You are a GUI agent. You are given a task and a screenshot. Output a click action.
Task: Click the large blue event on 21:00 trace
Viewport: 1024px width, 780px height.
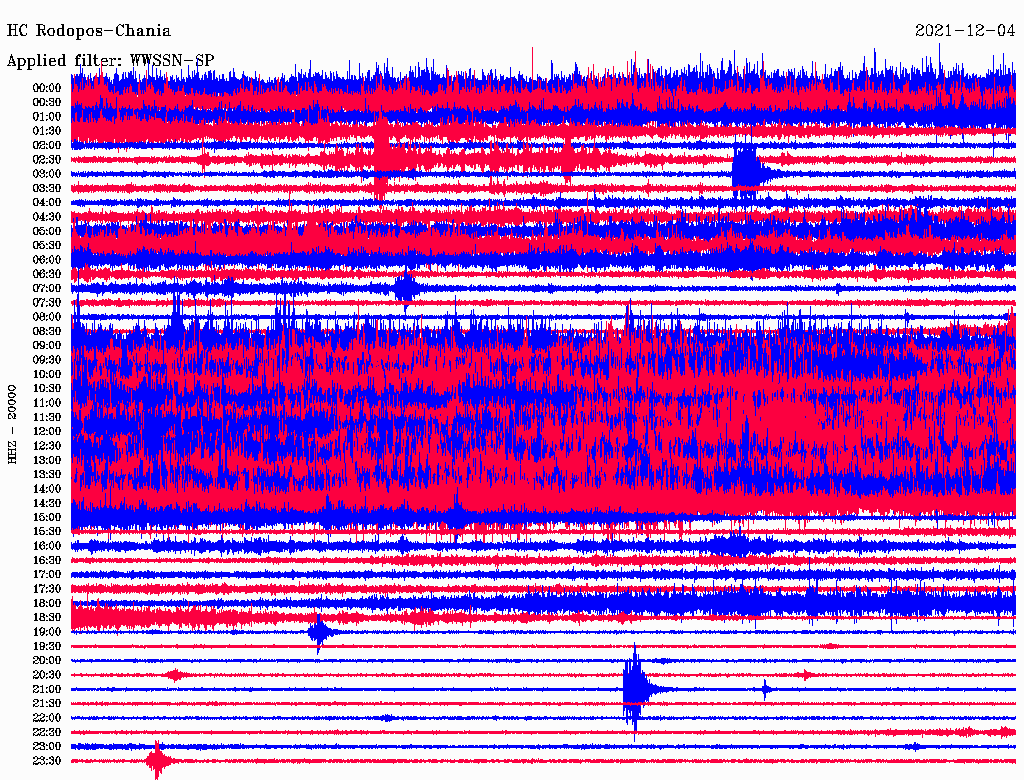pos(634,689)
